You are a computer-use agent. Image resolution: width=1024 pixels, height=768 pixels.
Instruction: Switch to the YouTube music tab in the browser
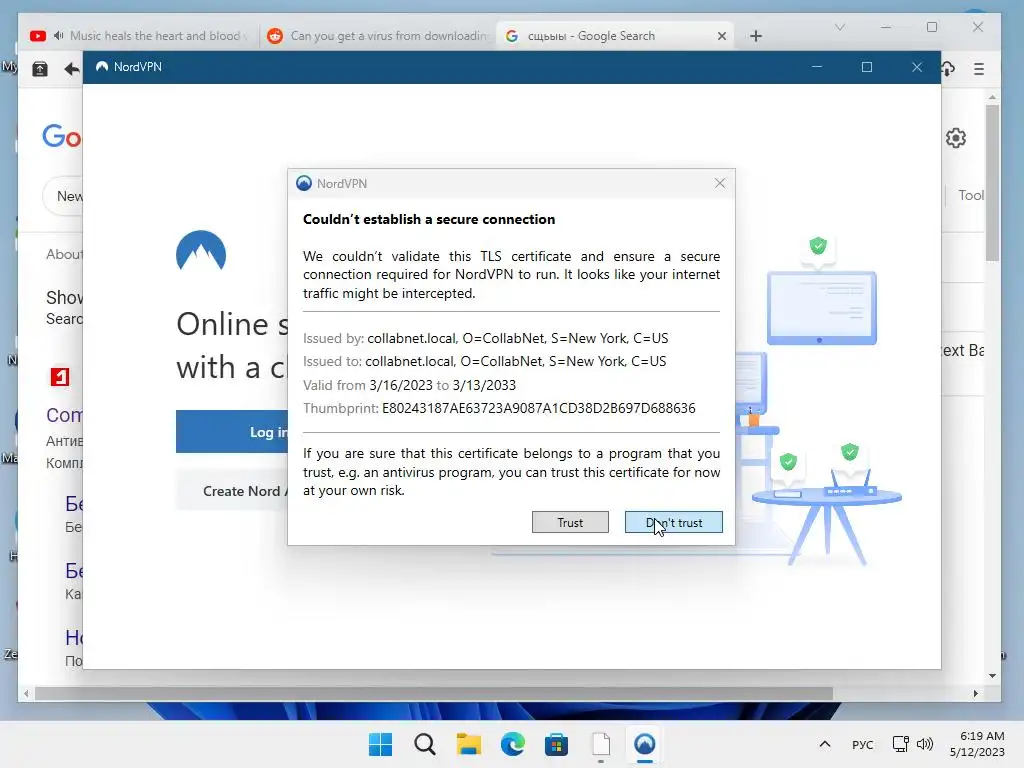[x=140, y=36]
